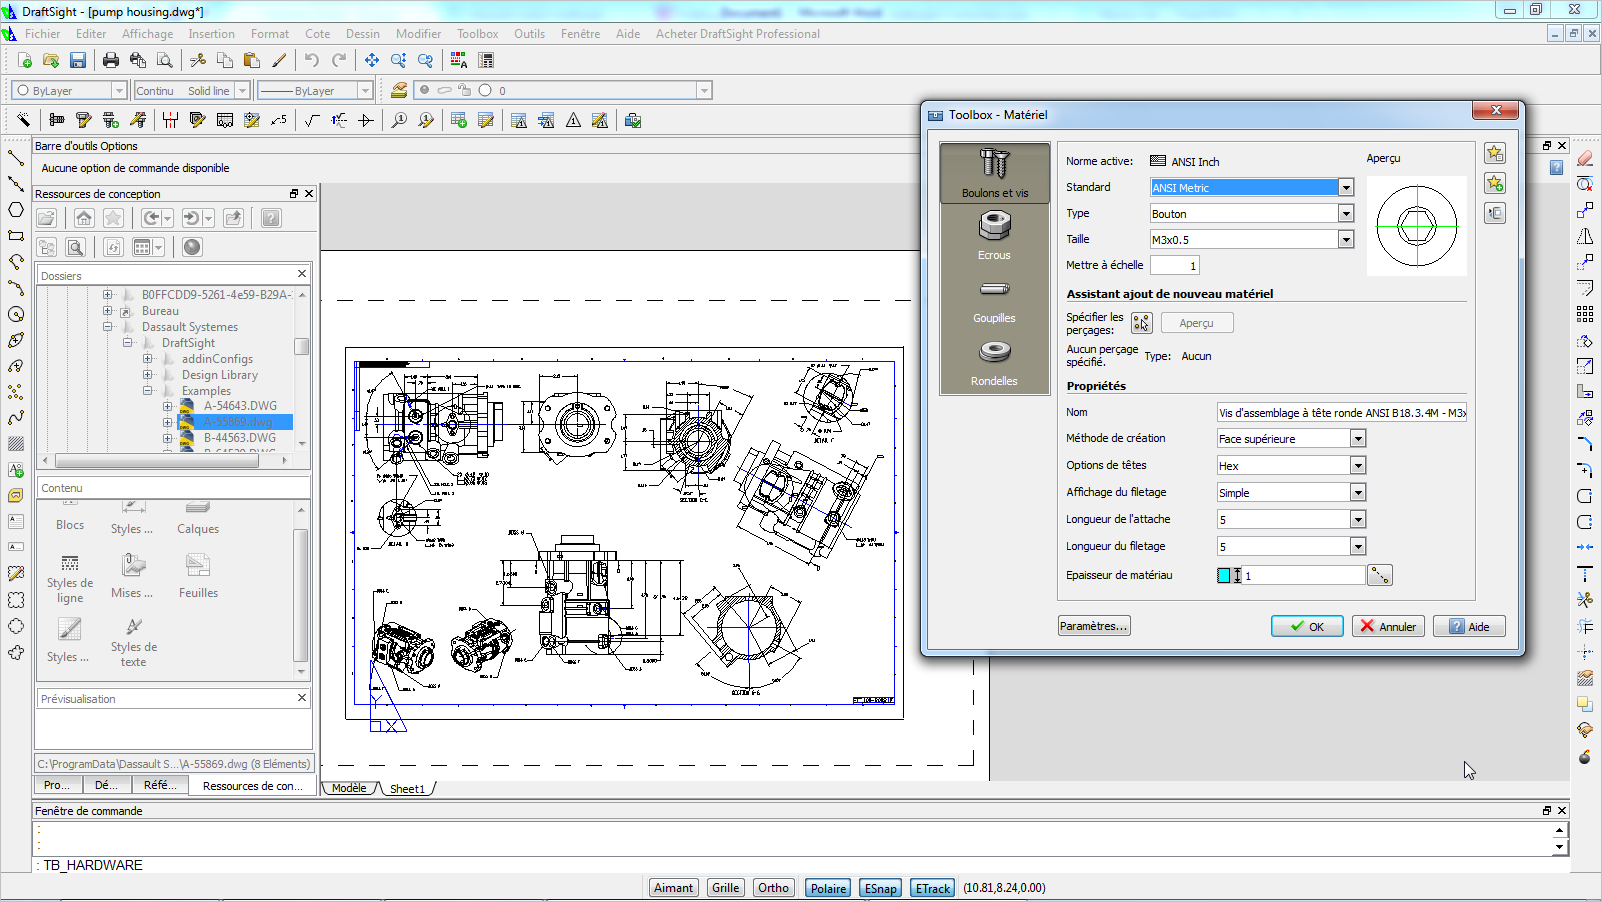Open Options de têtes dropdown
This screenshot has width=1602, height=902.
click(1358, 465)
